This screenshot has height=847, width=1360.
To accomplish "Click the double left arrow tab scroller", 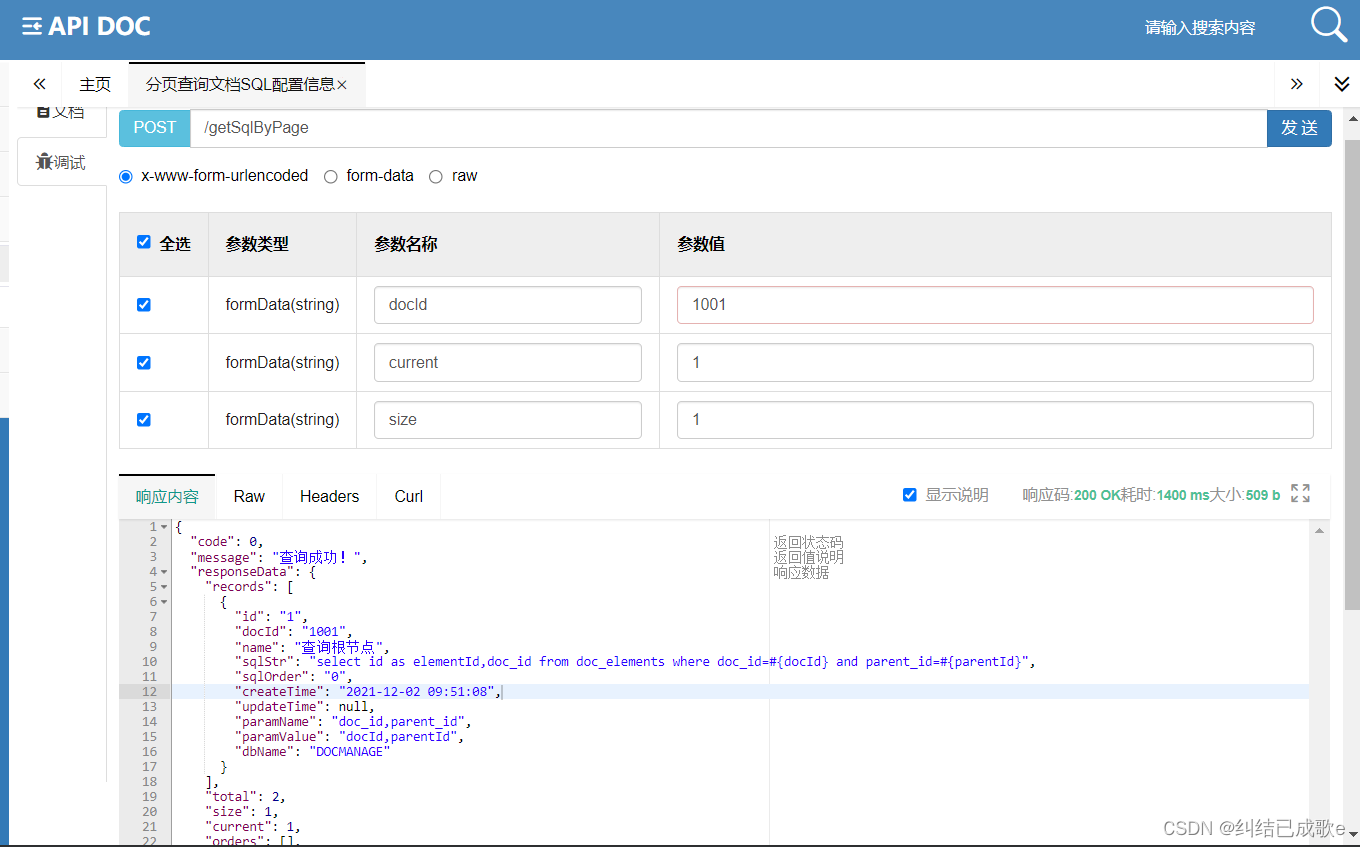I will tap(40, 84).
